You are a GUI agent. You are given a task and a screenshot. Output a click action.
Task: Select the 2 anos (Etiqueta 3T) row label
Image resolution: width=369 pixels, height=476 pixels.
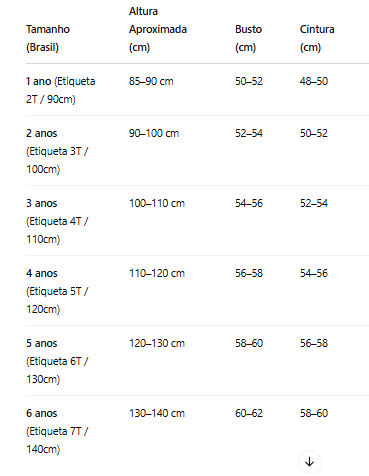tap(57, 151)
